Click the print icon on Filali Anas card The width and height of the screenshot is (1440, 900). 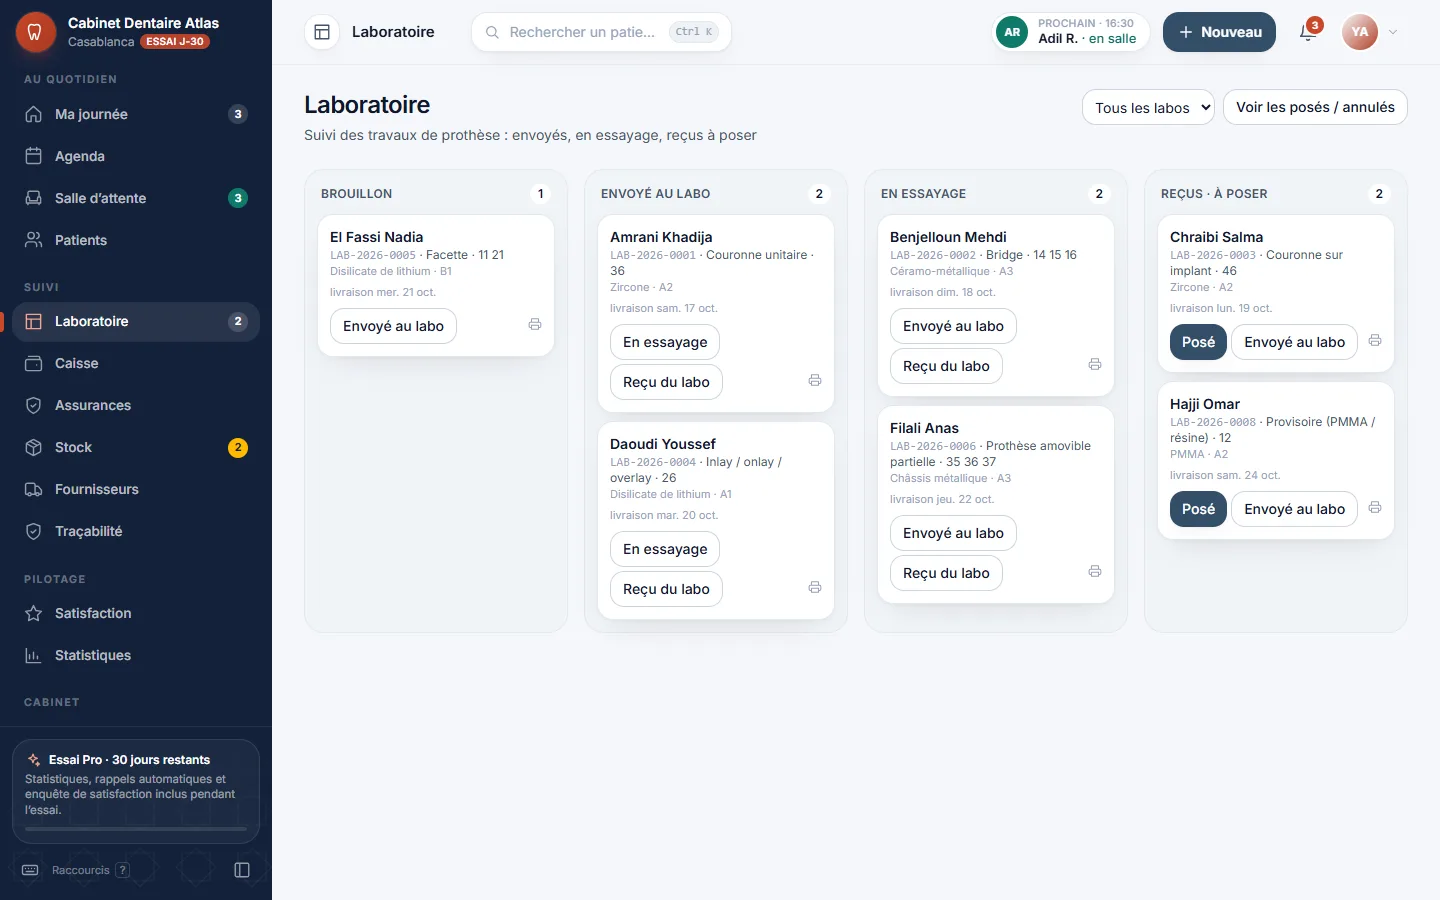click(1095, 572)
